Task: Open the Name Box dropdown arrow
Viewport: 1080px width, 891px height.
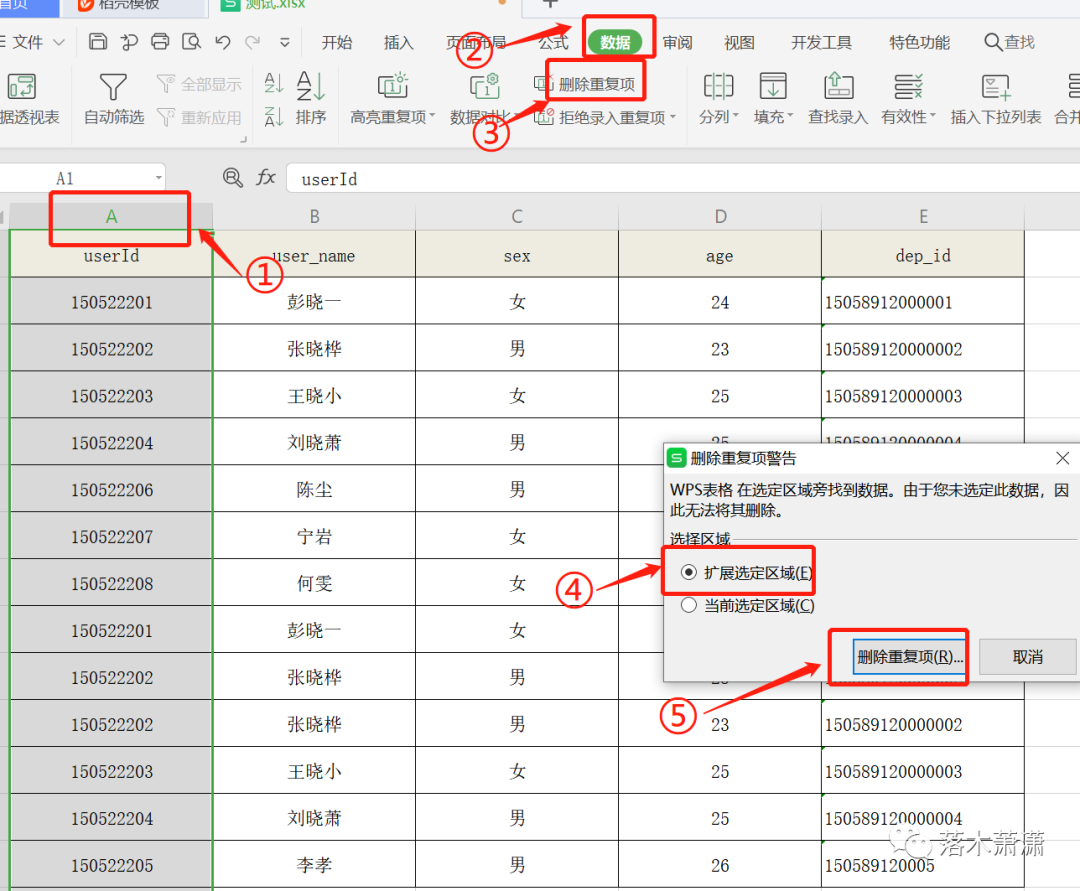Action: coord(158,178)
